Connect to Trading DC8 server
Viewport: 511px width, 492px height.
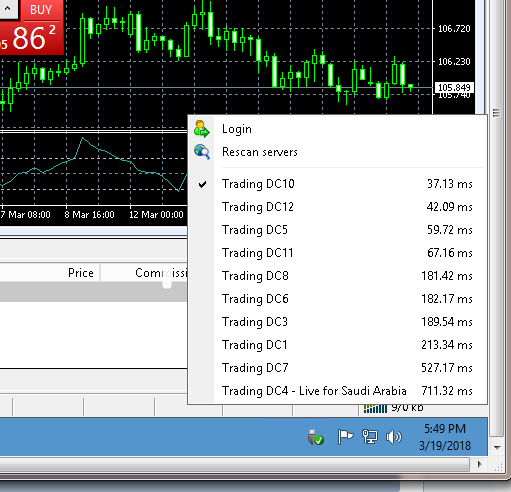tap(337, 276)
